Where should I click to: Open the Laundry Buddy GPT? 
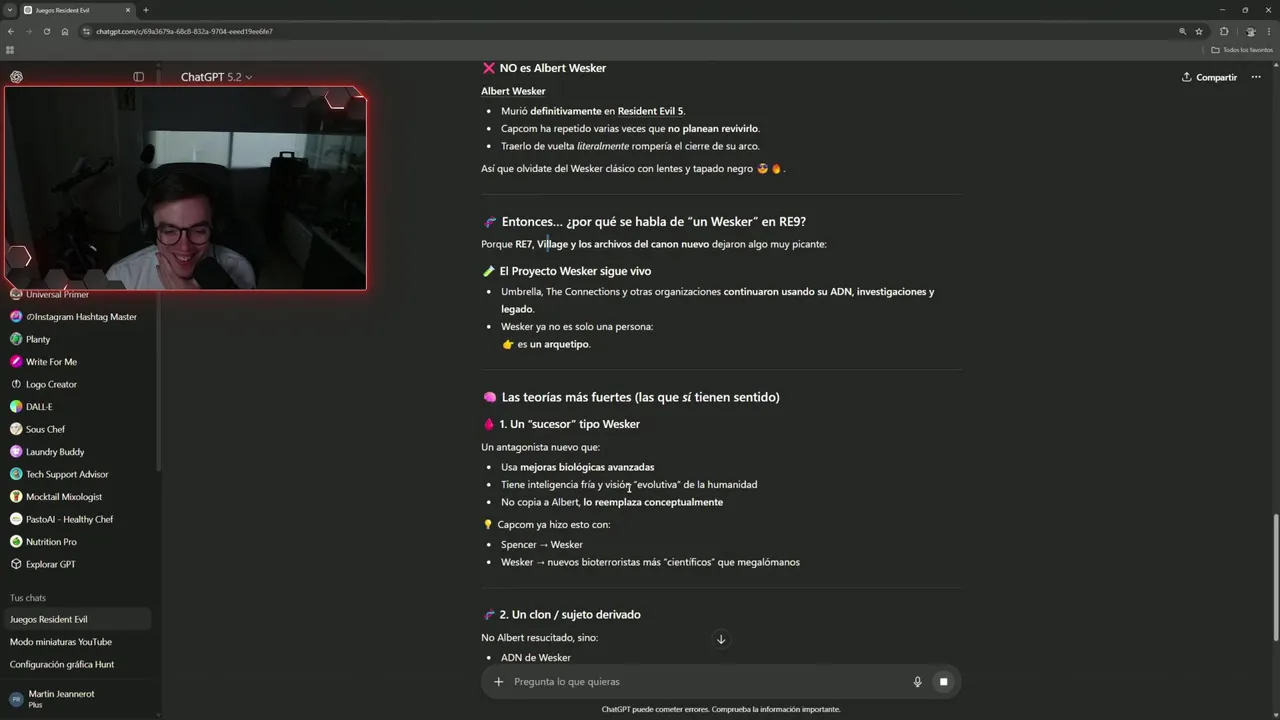tap(80, 452)
